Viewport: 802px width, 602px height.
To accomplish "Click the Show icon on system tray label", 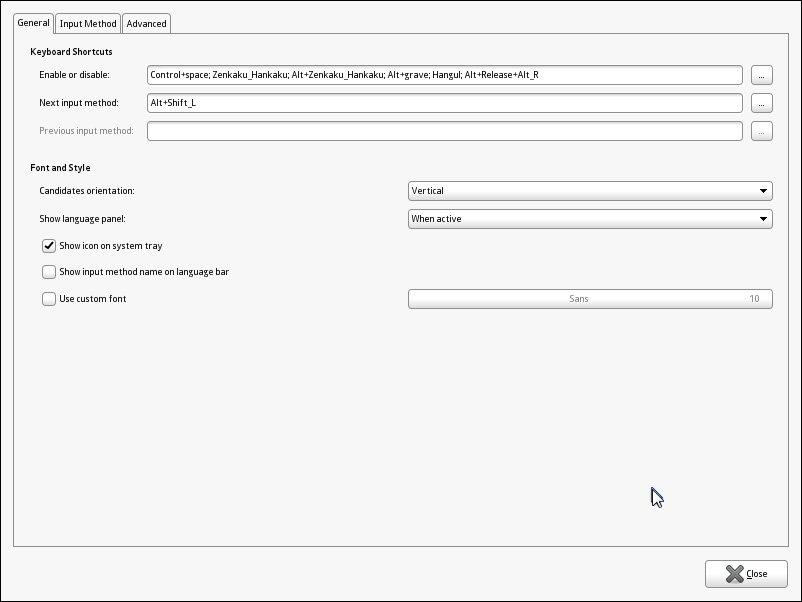I will [111, 246].
